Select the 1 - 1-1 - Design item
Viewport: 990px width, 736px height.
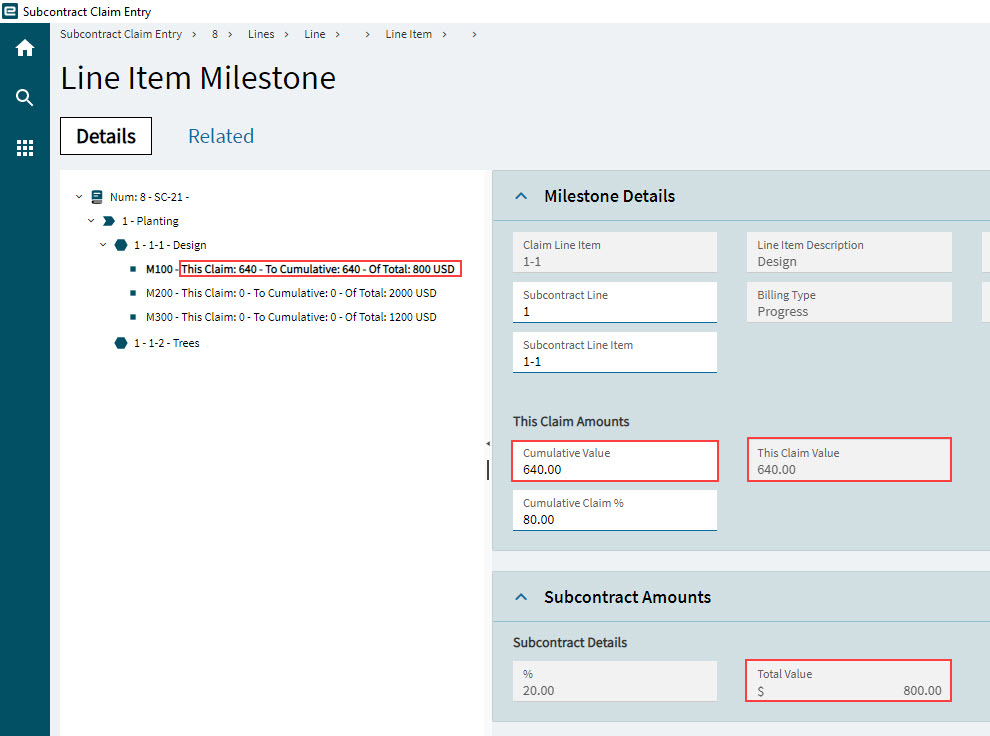(x=170, y=245)
